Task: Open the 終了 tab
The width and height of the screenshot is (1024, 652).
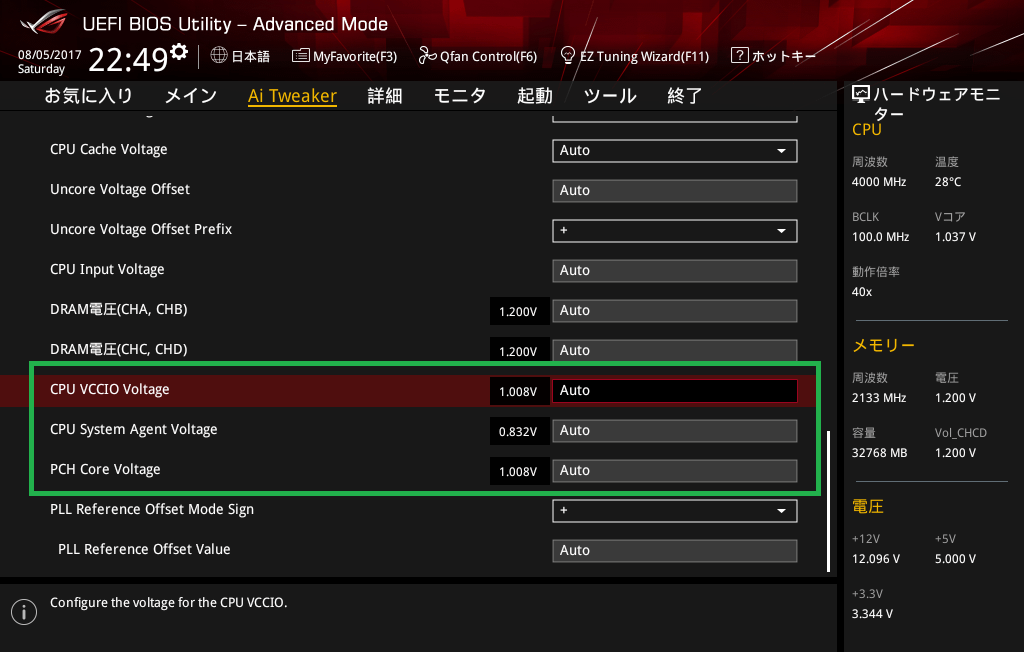Action: tap(684, 96)
